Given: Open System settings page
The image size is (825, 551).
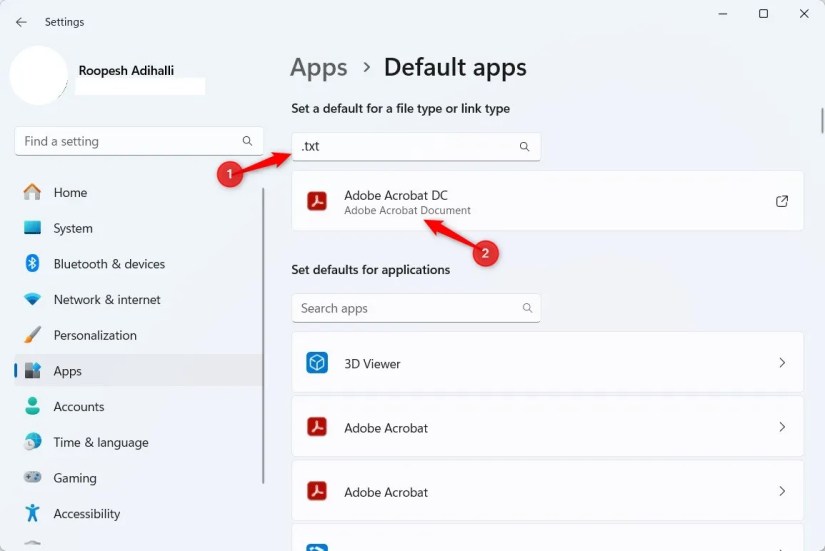Looking at the screenshot, I should [138, 228].
